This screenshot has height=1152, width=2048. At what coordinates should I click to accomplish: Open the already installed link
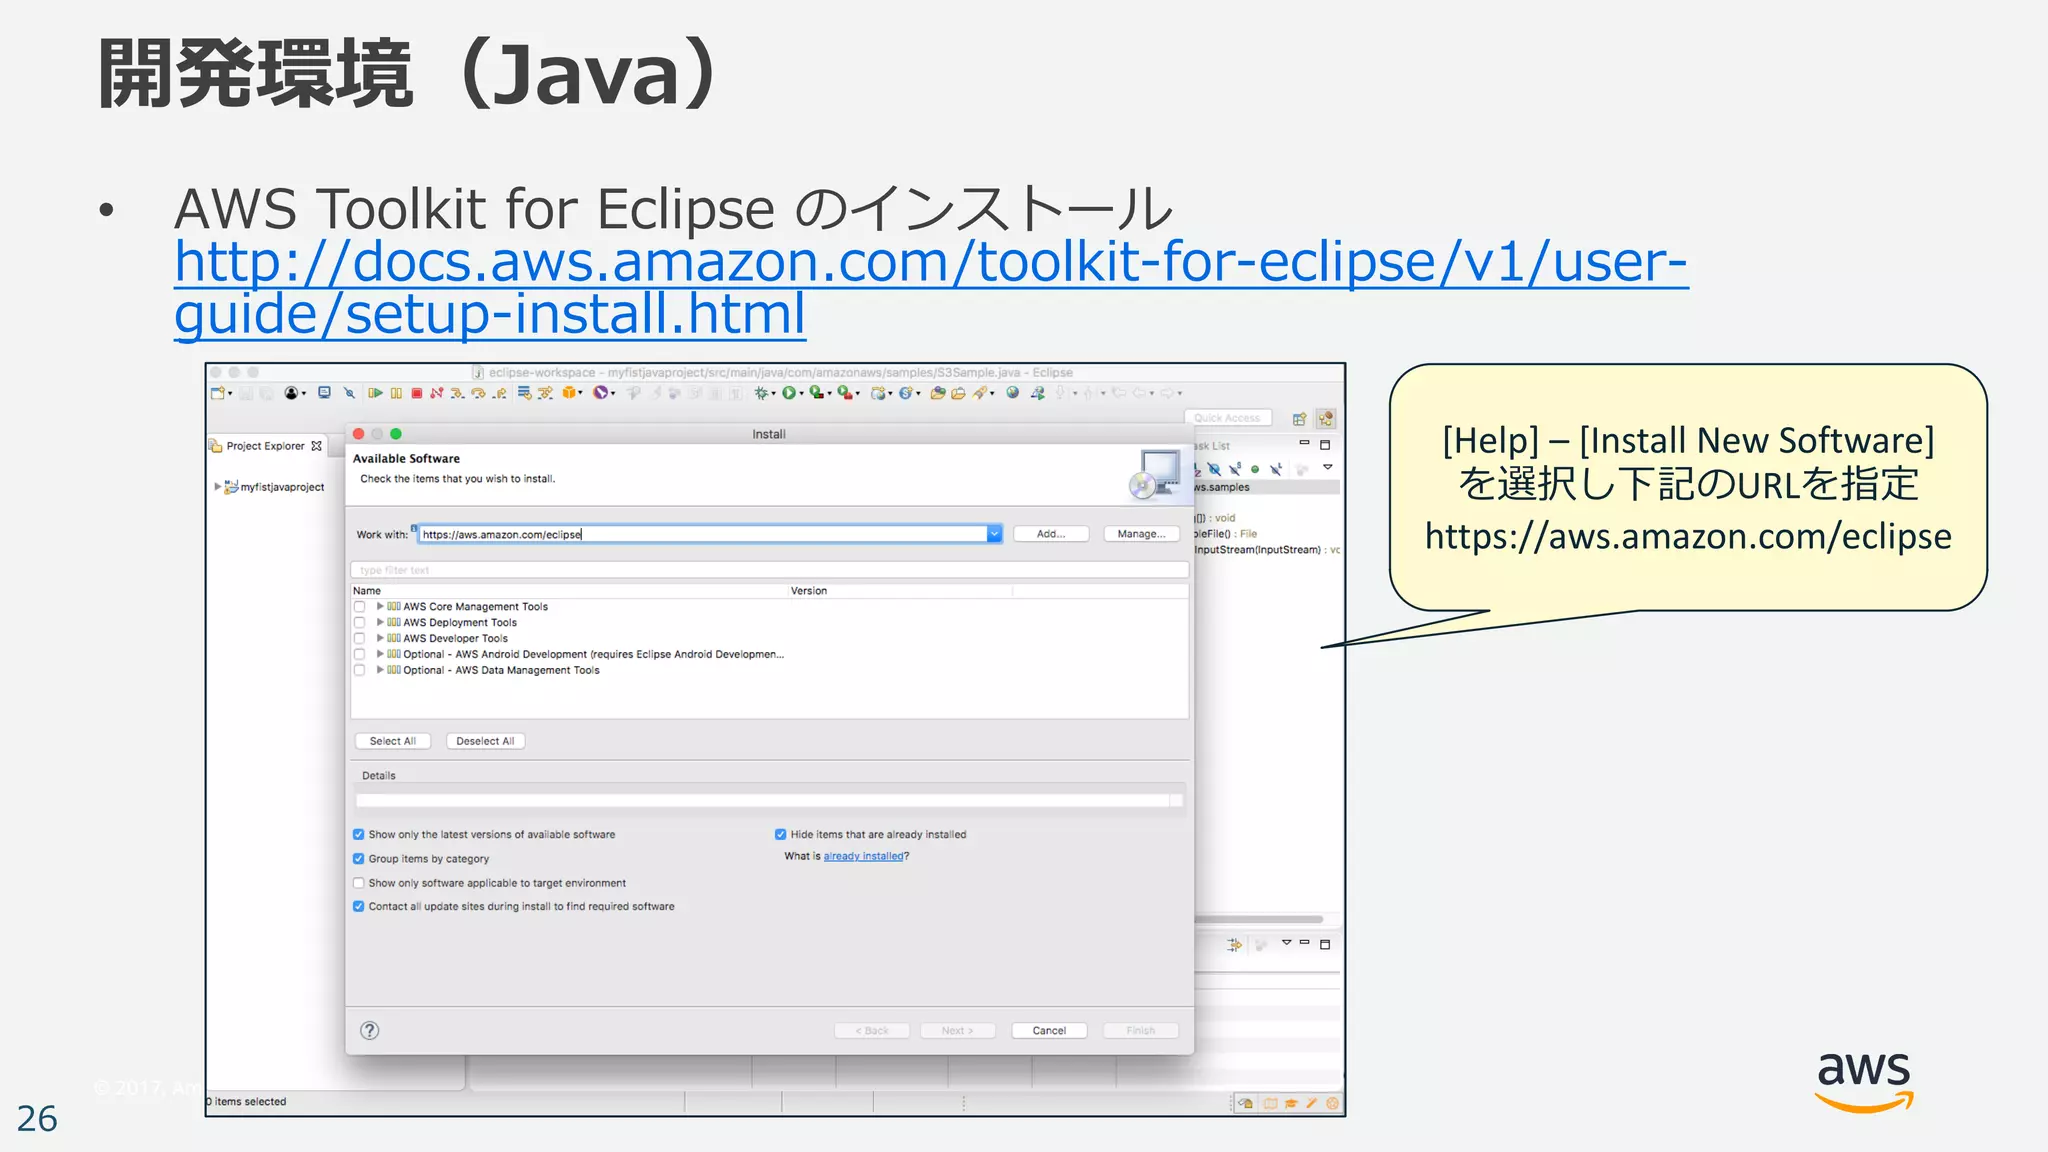[862, 857]
